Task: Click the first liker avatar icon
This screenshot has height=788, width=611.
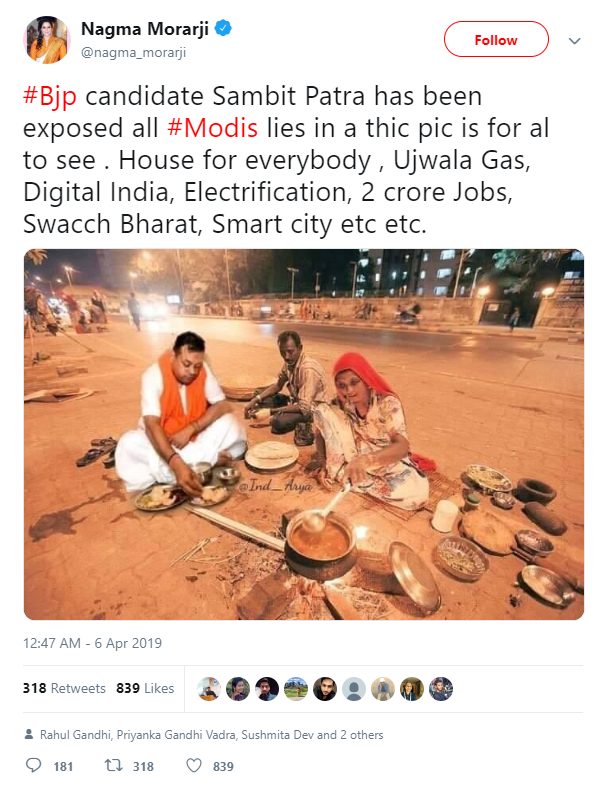Action: 209,688
